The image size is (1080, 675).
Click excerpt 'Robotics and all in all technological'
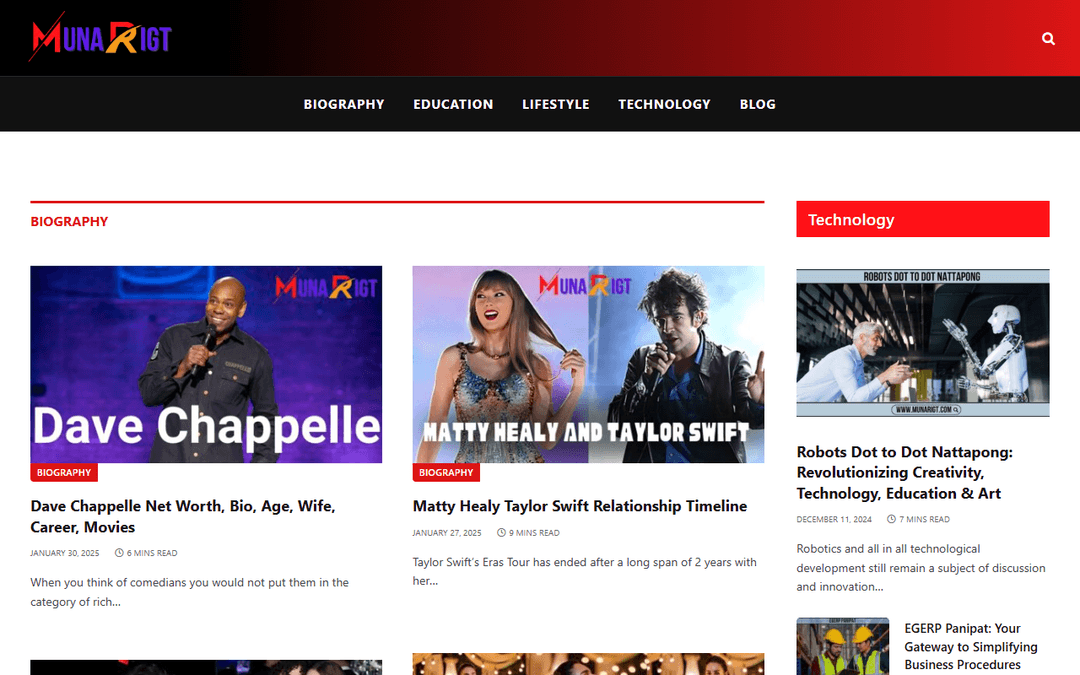(921, 568)
